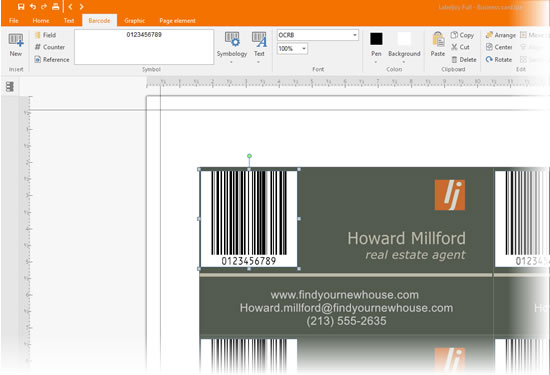This screenshot has width=550, height=375.
Task: Select the real estate agent text
Action: pos(415,255)
